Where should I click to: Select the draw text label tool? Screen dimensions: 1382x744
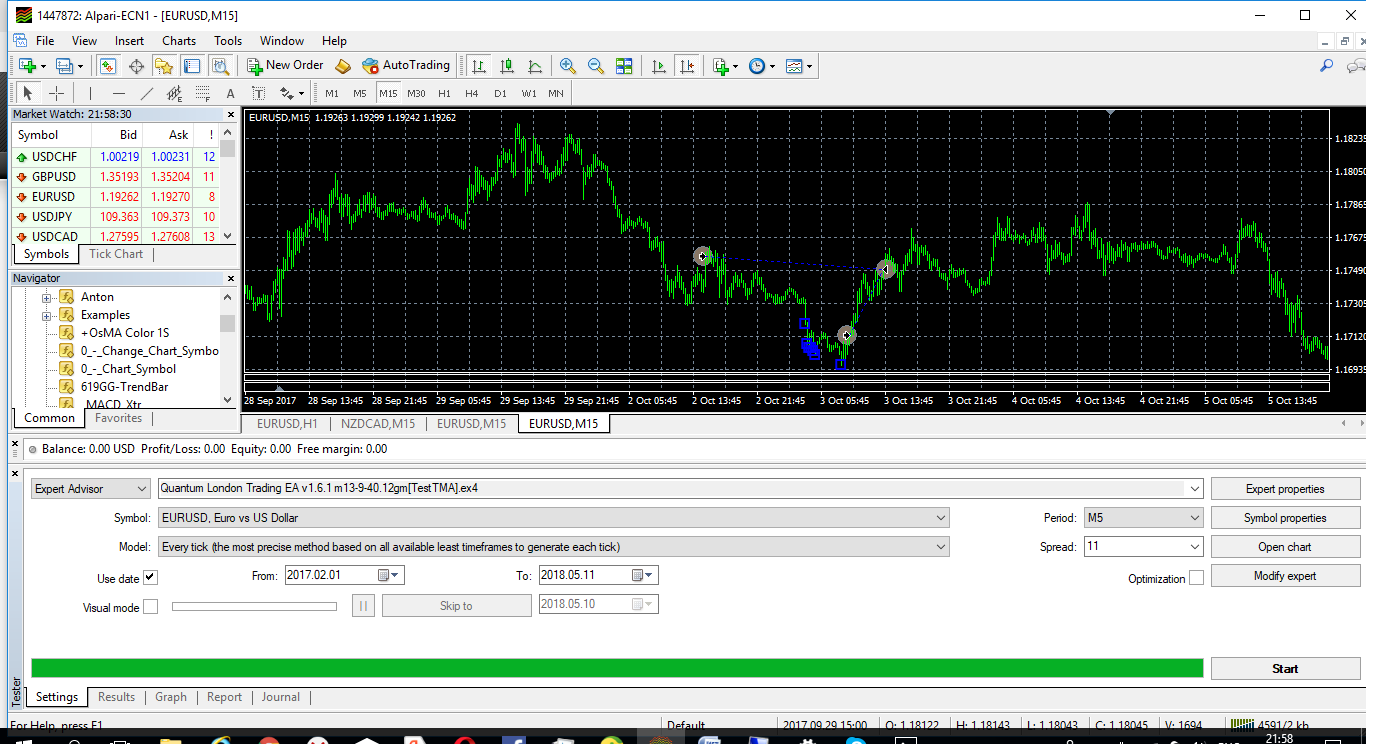click(x=258, y=93)
